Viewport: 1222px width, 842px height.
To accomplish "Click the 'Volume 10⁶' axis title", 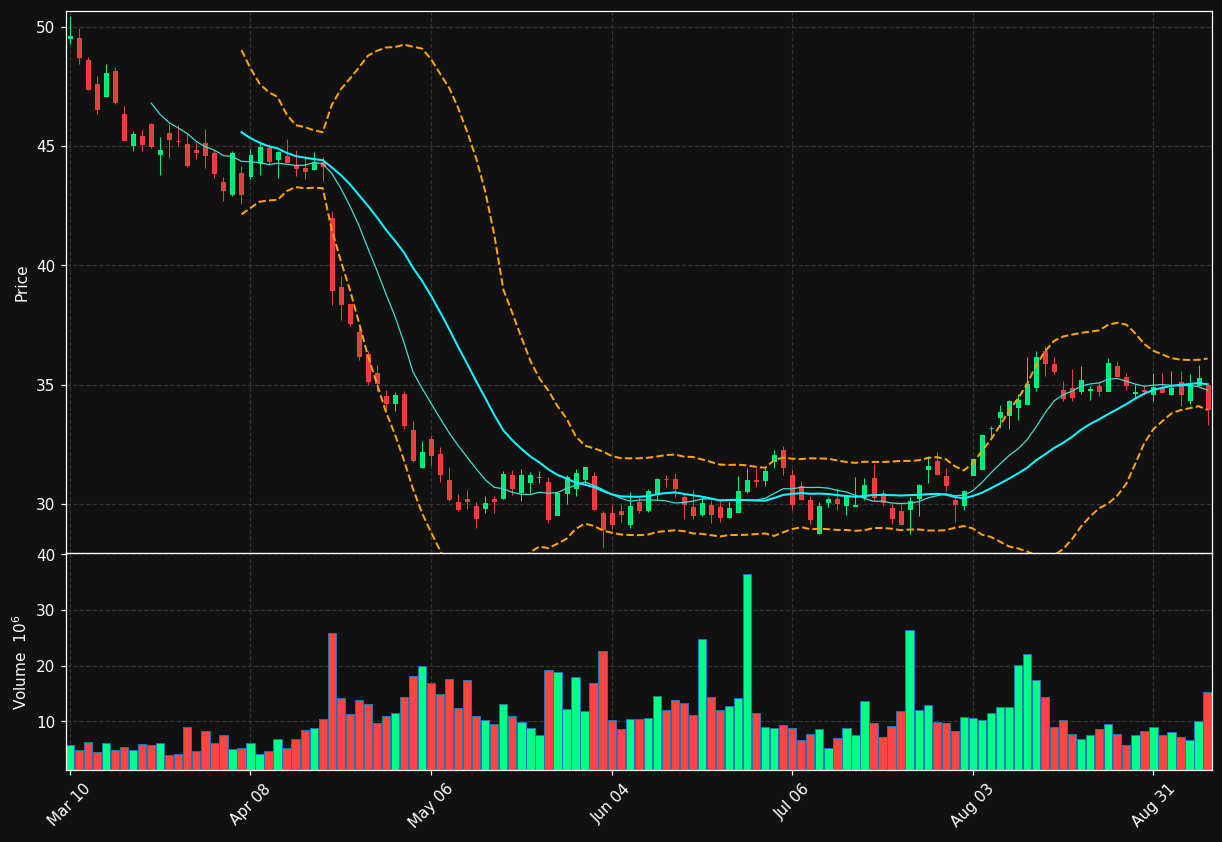I will click(x=20, y=662).
